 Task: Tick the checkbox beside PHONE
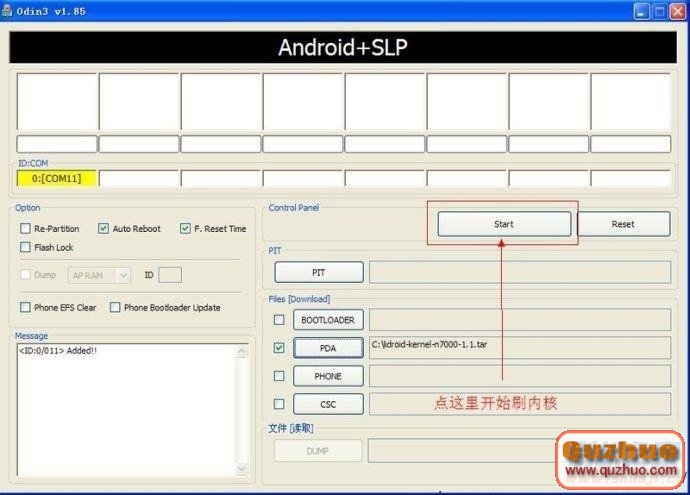[x=279, y=376]
